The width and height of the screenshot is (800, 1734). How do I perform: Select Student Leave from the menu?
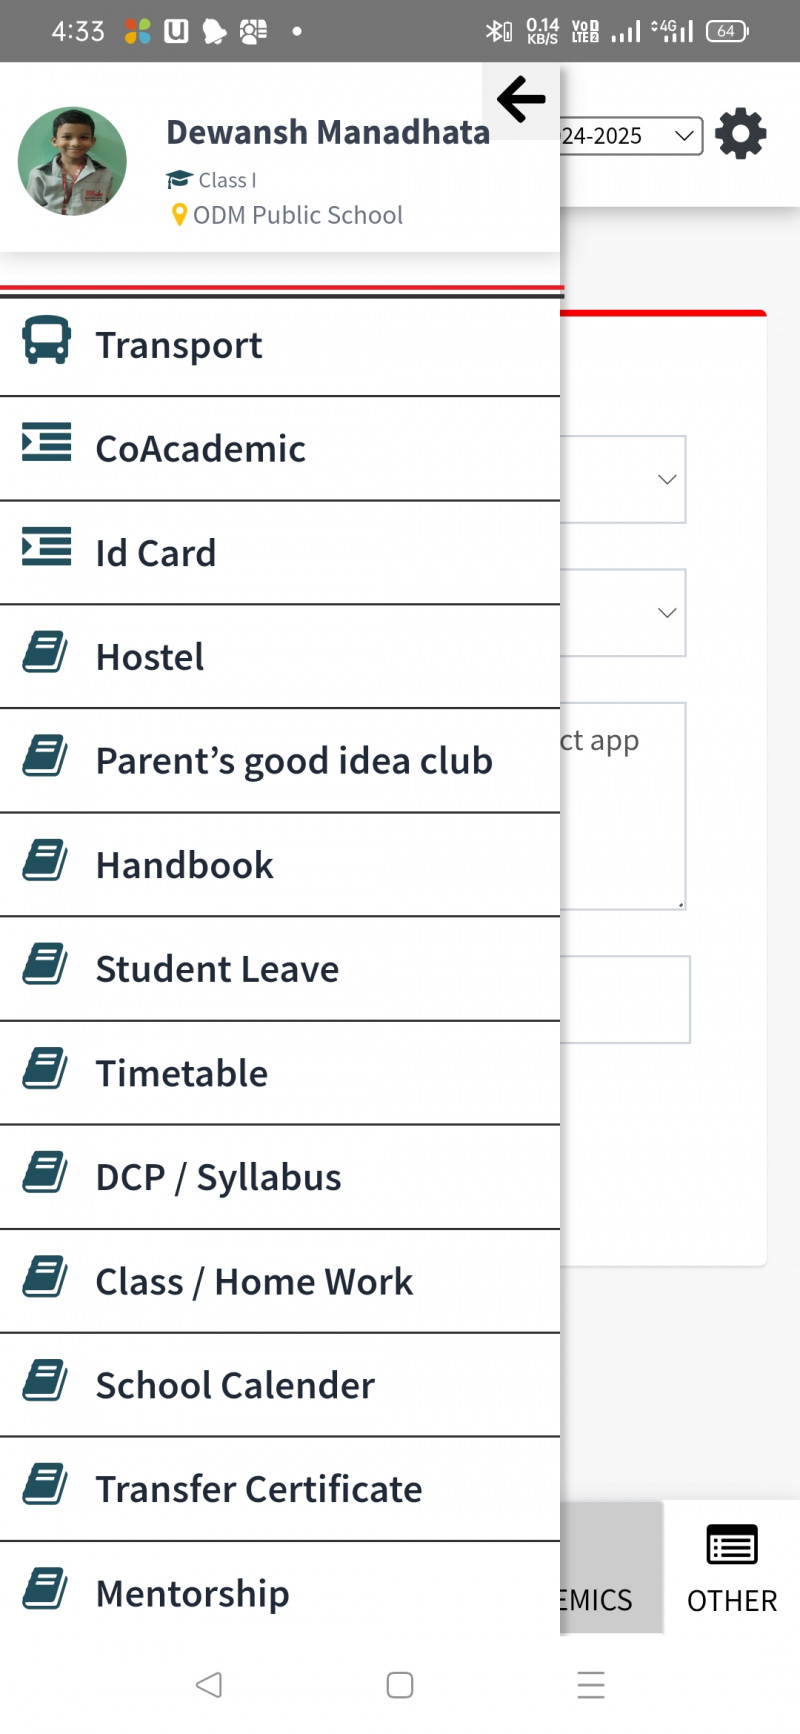[x=217, y=969]
